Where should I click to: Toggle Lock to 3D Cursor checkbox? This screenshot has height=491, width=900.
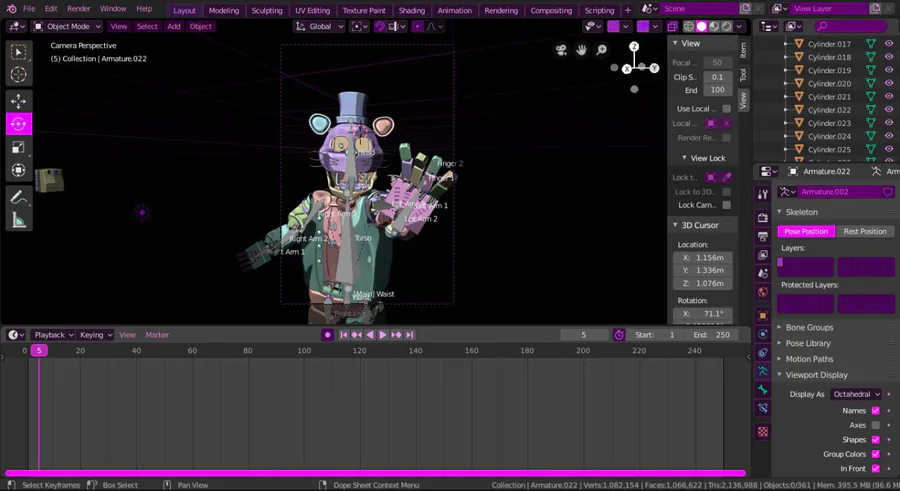pos(727,192)
